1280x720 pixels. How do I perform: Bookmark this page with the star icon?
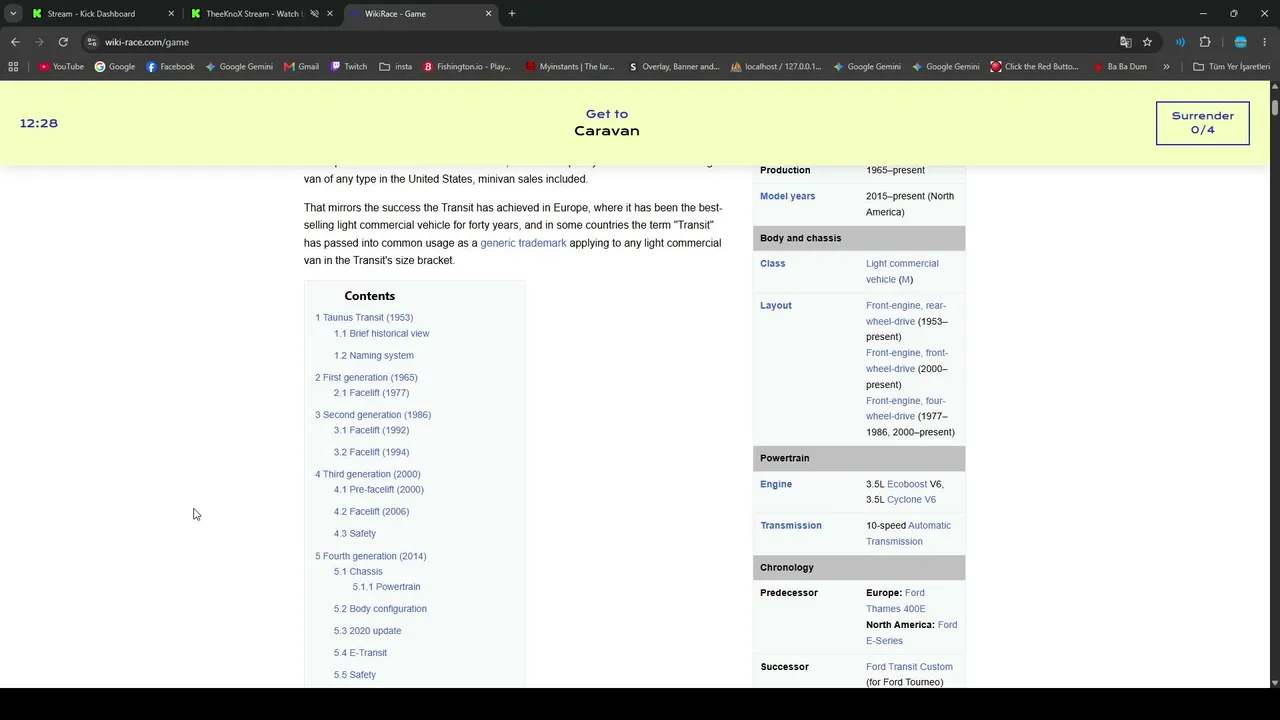pos(1147,42)
